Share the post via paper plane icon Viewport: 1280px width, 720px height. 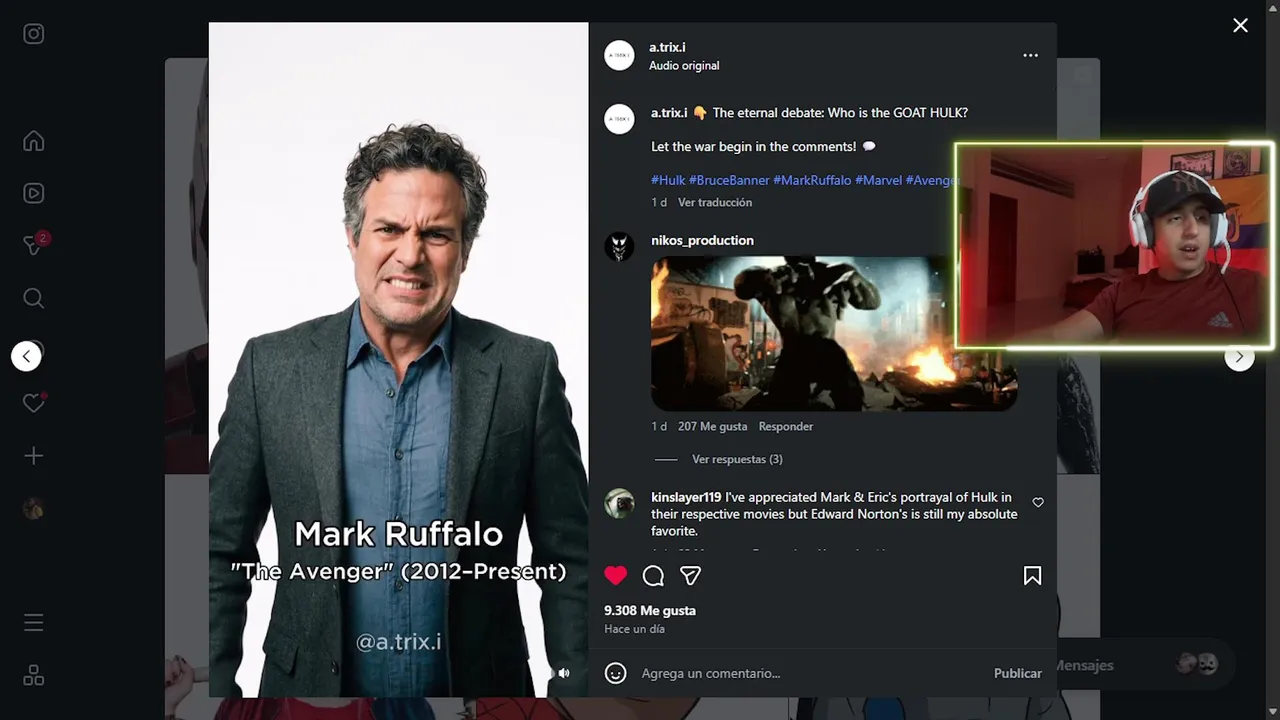pyautogui.click(x=691, y=575)
